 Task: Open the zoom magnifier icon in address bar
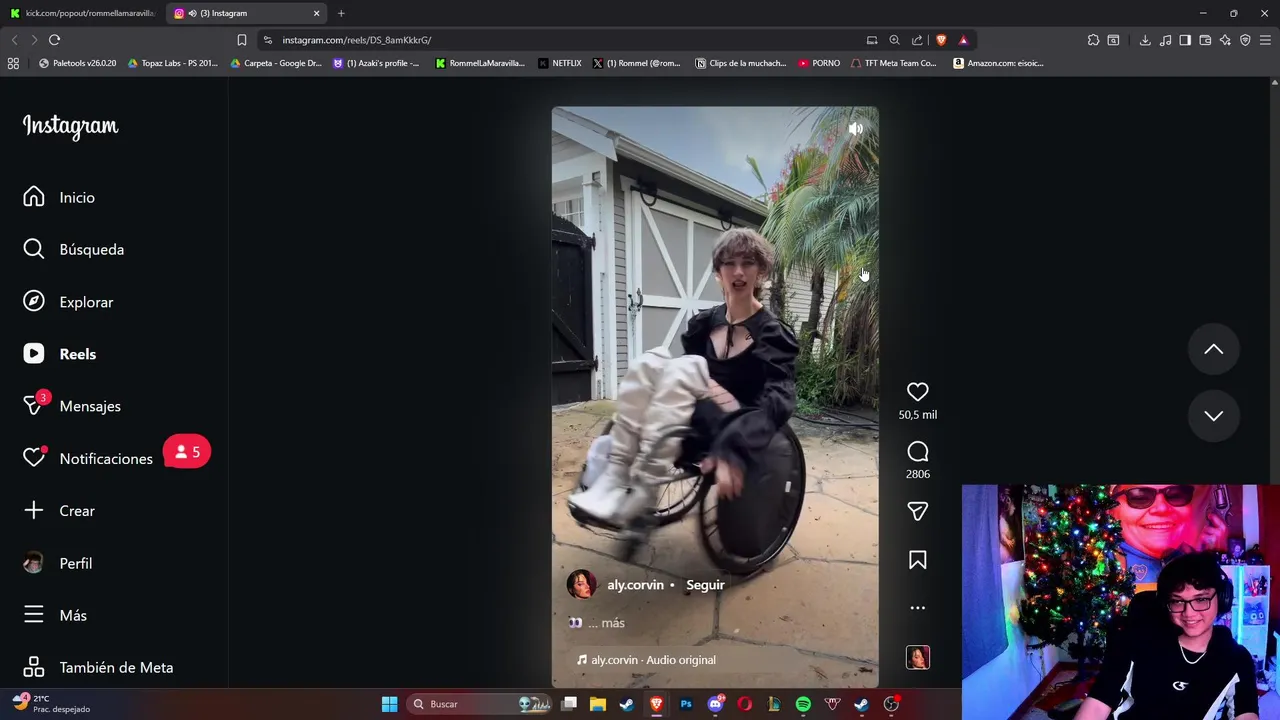(x=894, y=40)
